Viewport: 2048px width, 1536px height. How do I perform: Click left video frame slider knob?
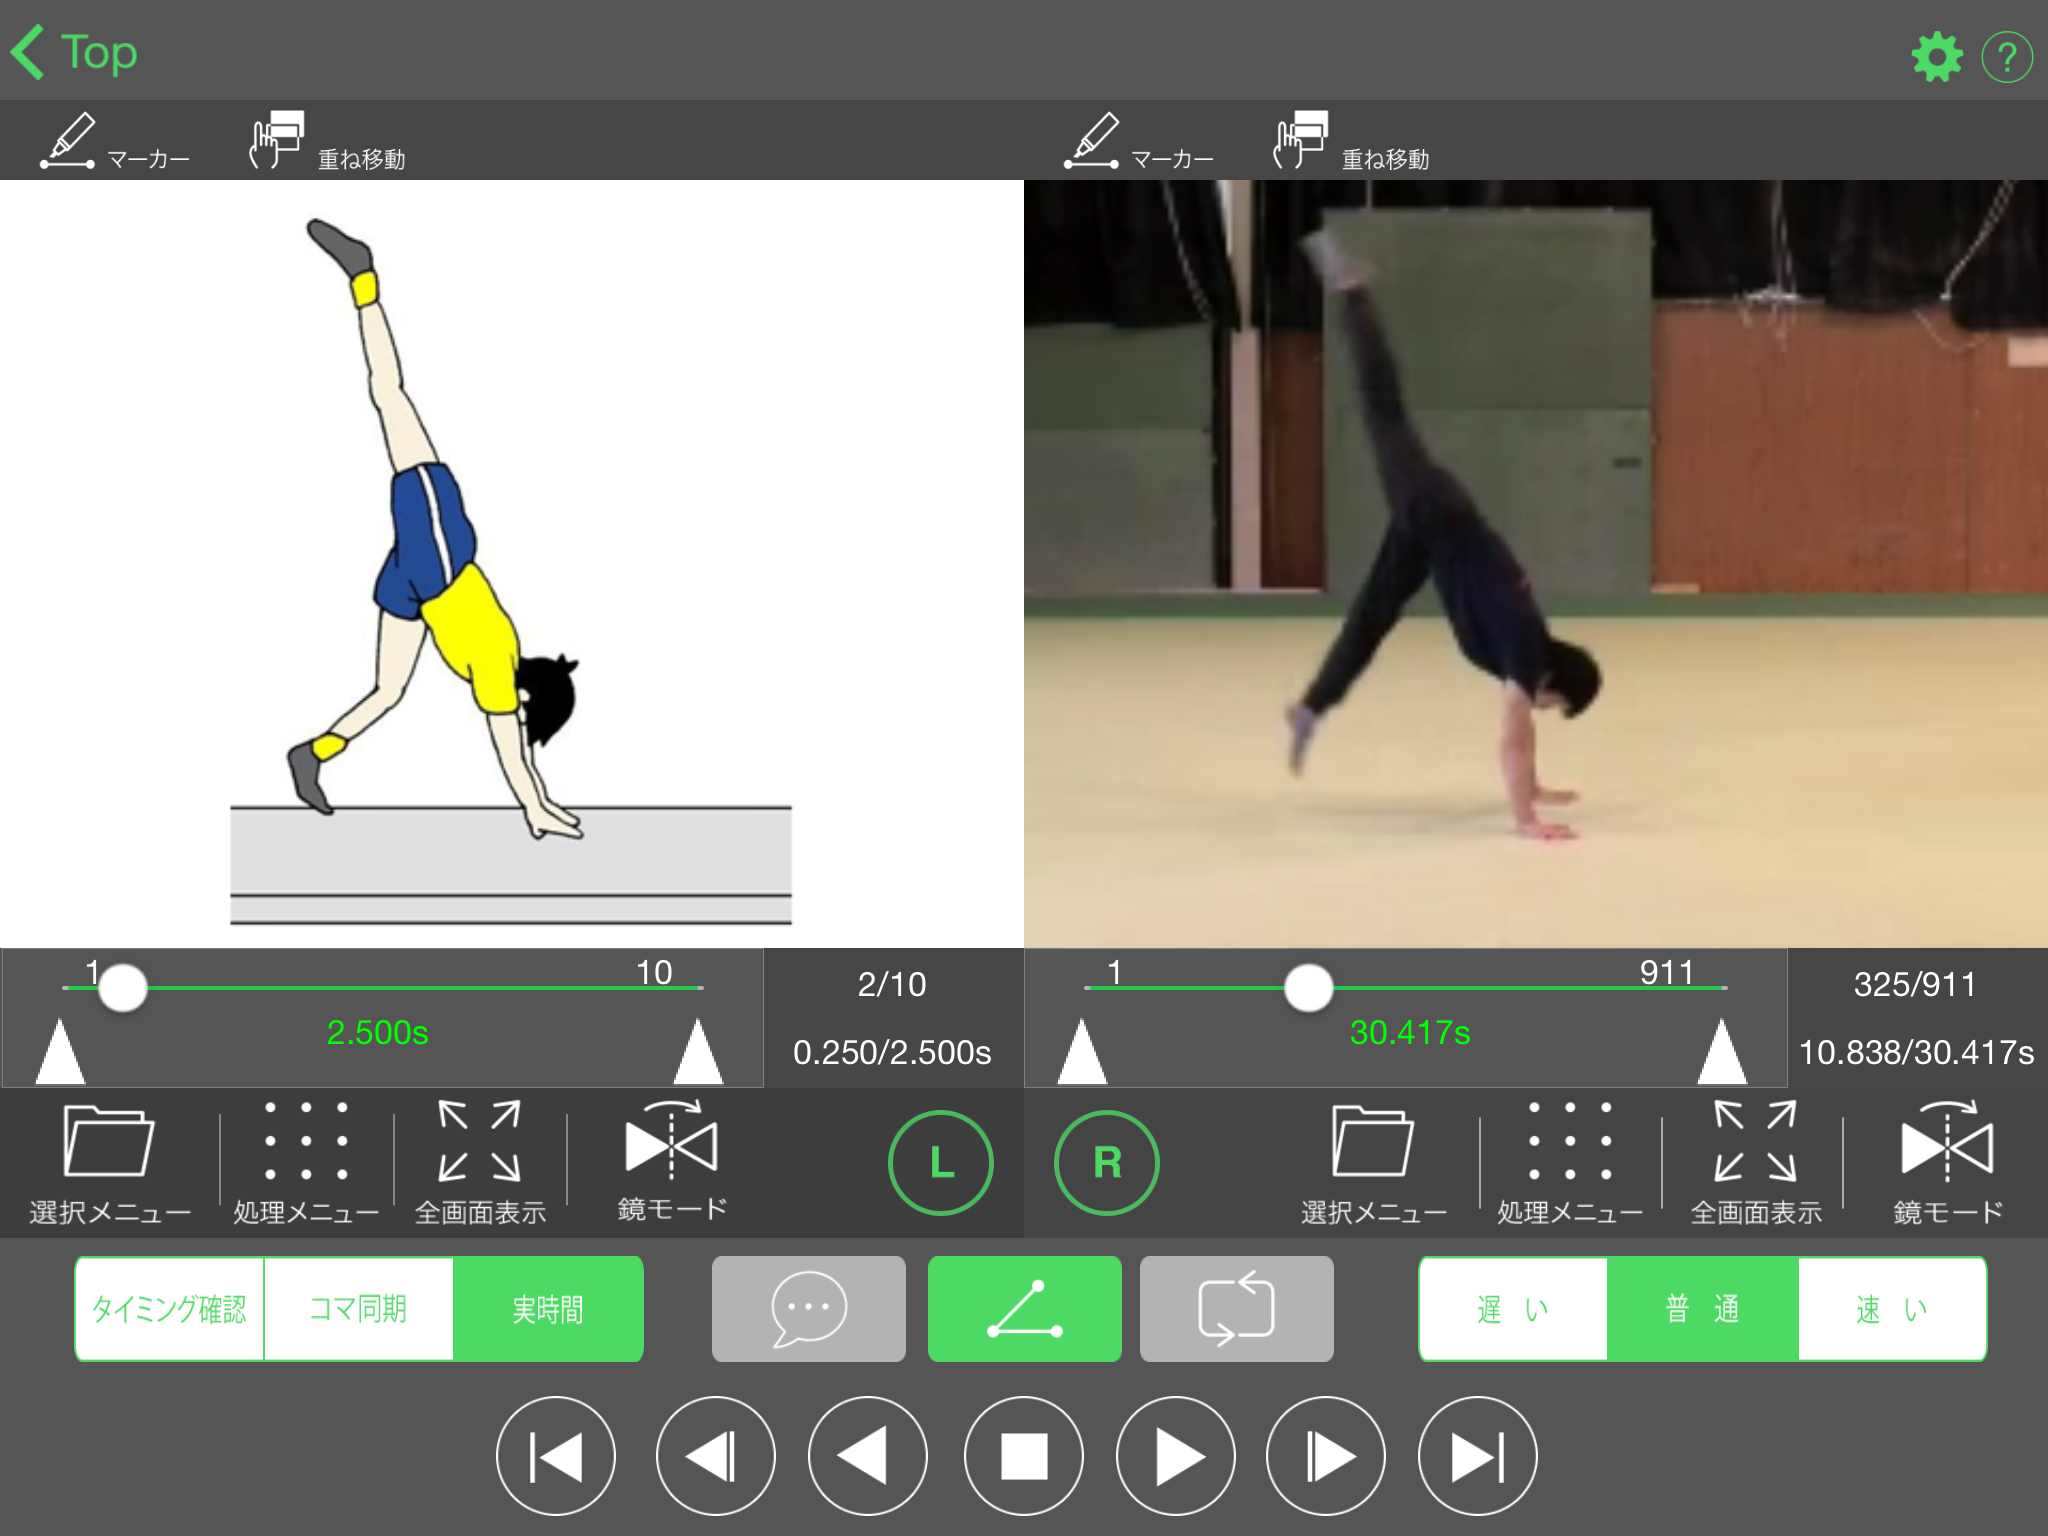click(x=123, y=988)
